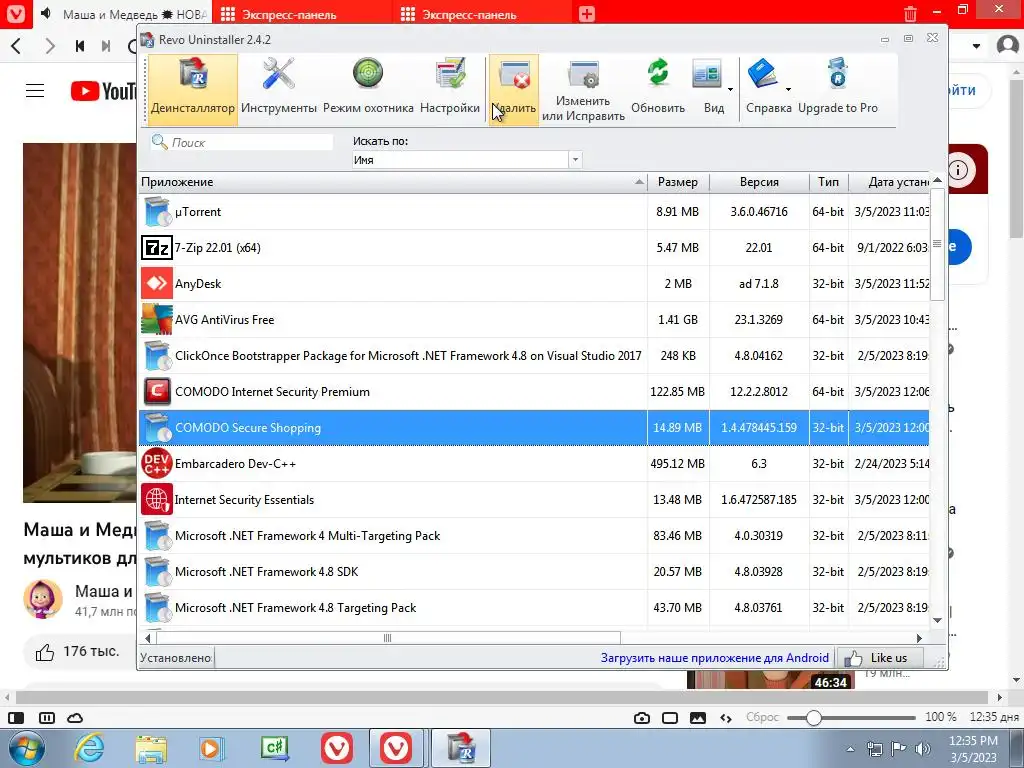Viewport: 1024px width, 768px height.
Task: Toggle images display icon in status bar
Action: click(x=697, y=718)
